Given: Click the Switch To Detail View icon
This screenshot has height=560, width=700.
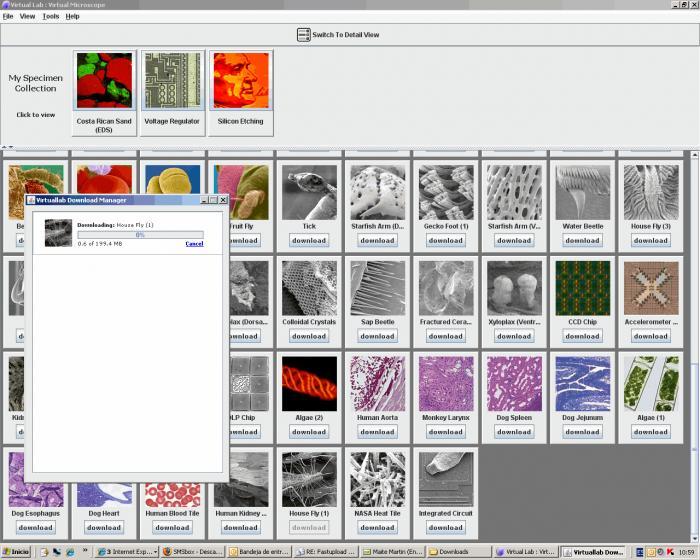Looking at the screenshot, I should coord(304,35).
